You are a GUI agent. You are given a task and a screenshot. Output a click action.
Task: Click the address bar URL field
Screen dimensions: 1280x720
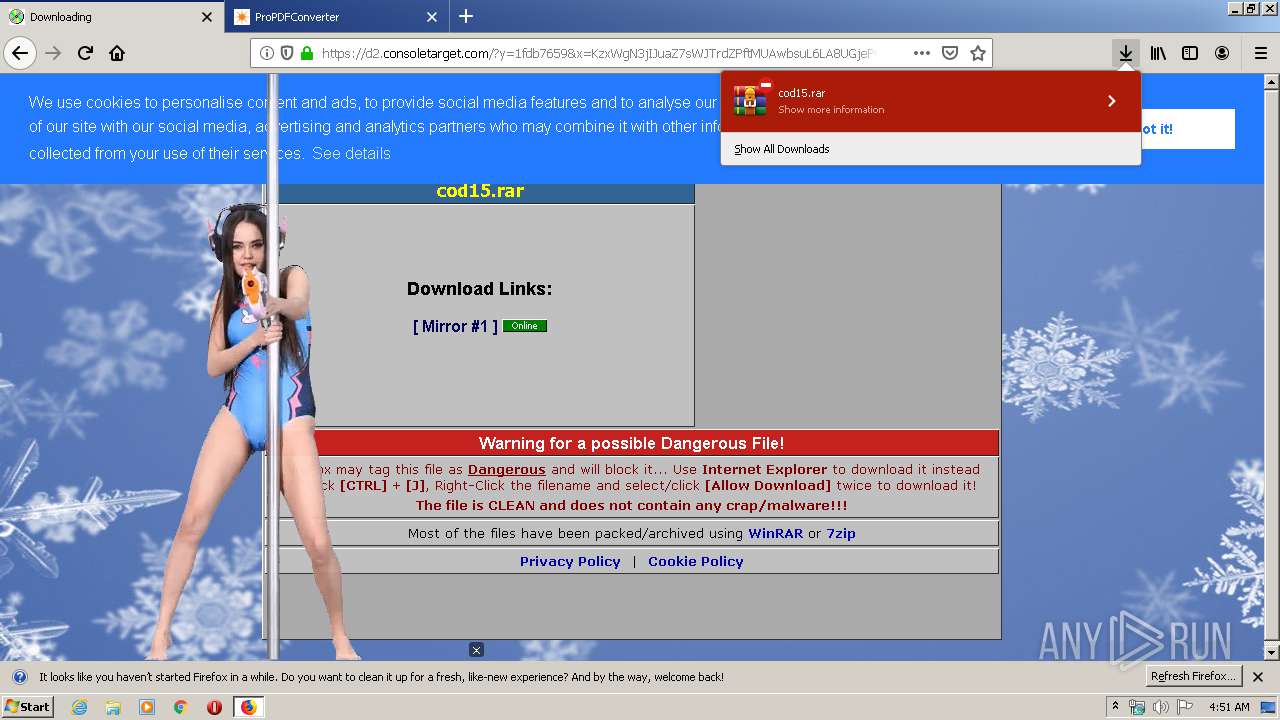(600, 53)
